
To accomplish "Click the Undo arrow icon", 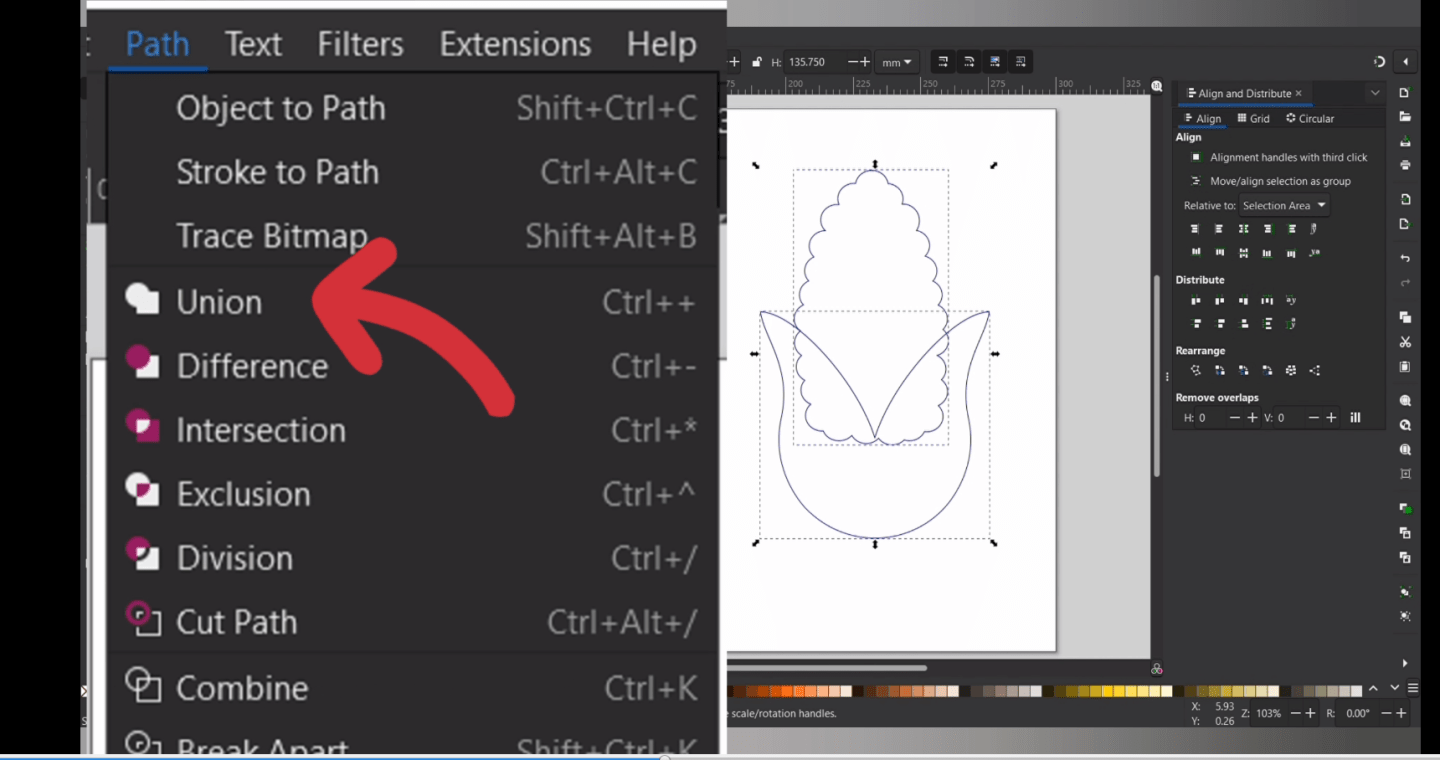I will (1405, 258).
